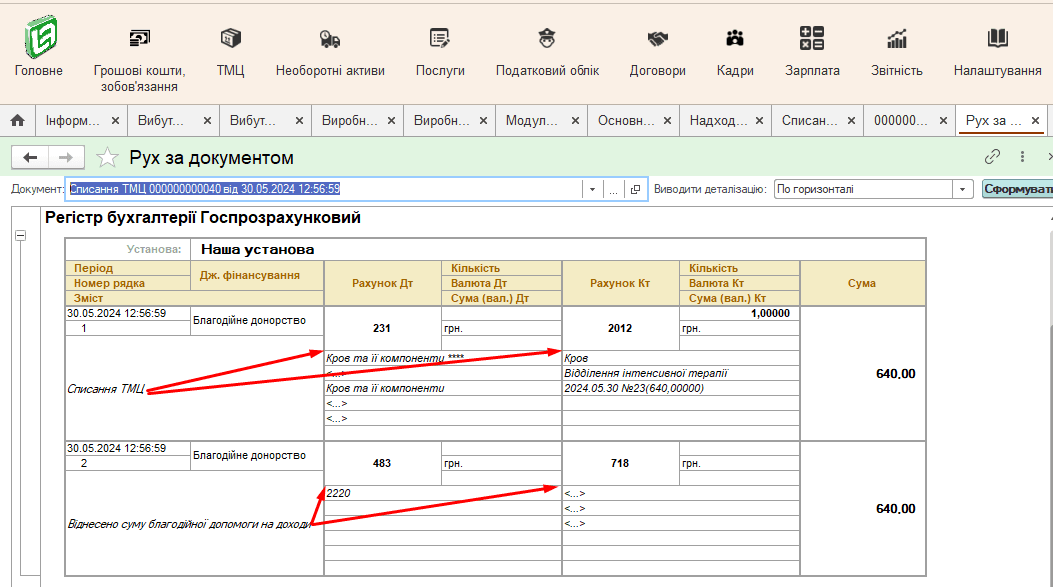Open Необоротні активи section
1053x587 pixels.
[x=330, y=39]
